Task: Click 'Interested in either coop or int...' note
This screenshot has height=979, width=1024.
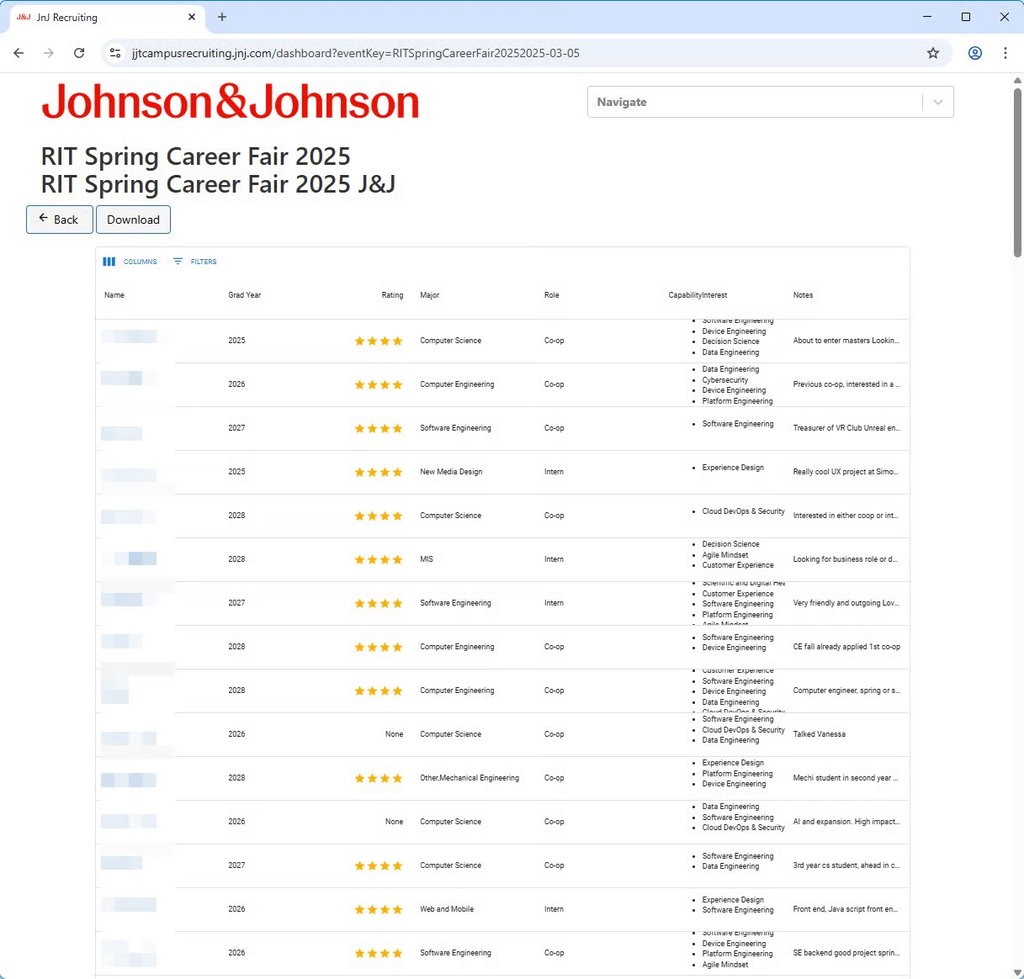Action: point(846,515)
